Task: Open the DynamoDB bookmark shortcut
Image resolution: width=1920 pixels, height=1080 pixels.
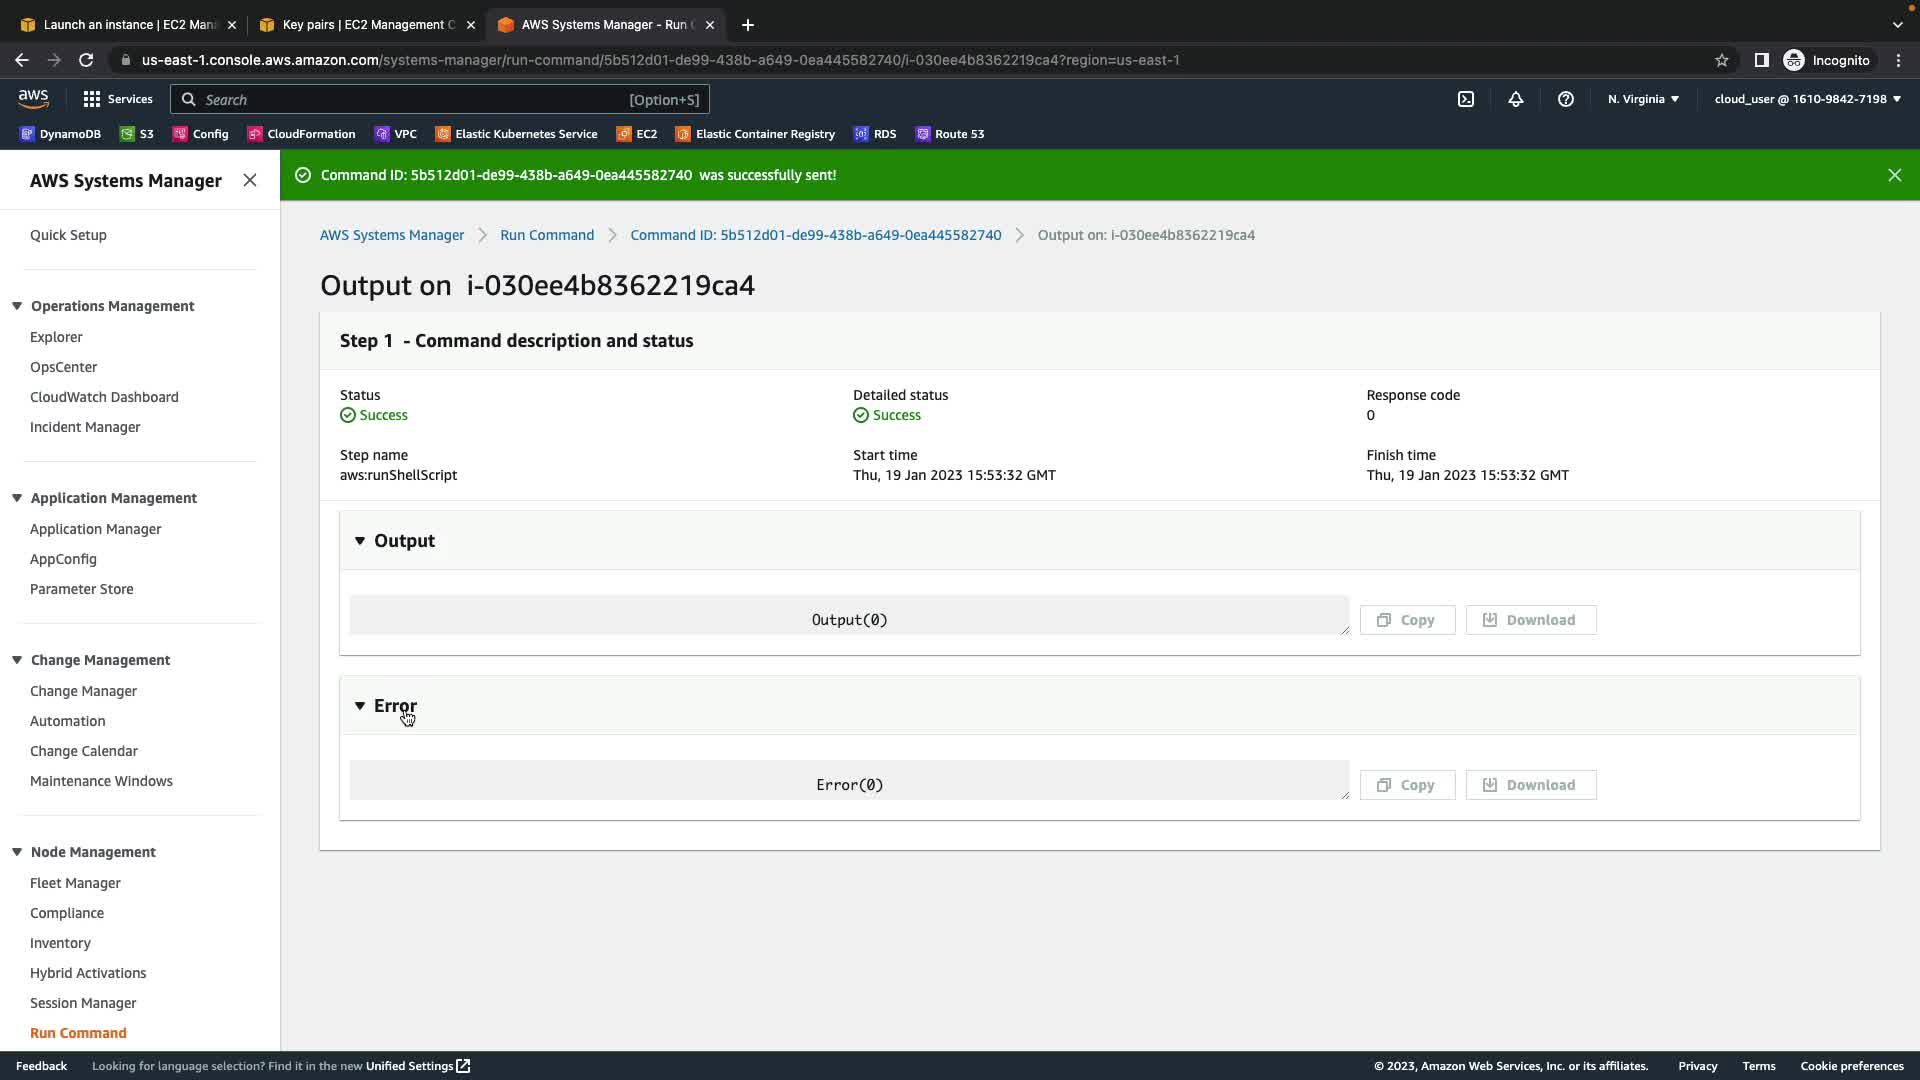Action: click(x=60, y=134)
